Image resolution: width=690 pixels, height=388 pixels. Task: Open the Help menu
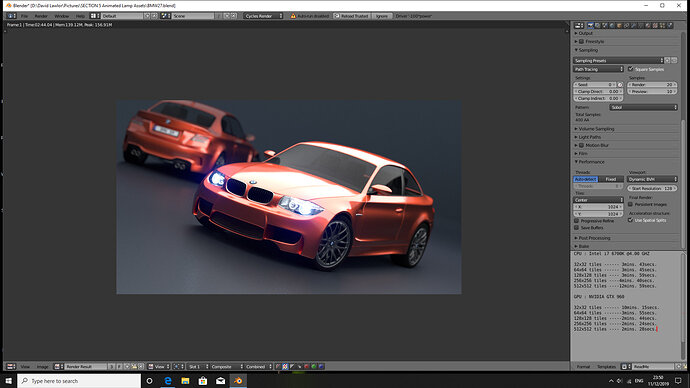(80, 16)
